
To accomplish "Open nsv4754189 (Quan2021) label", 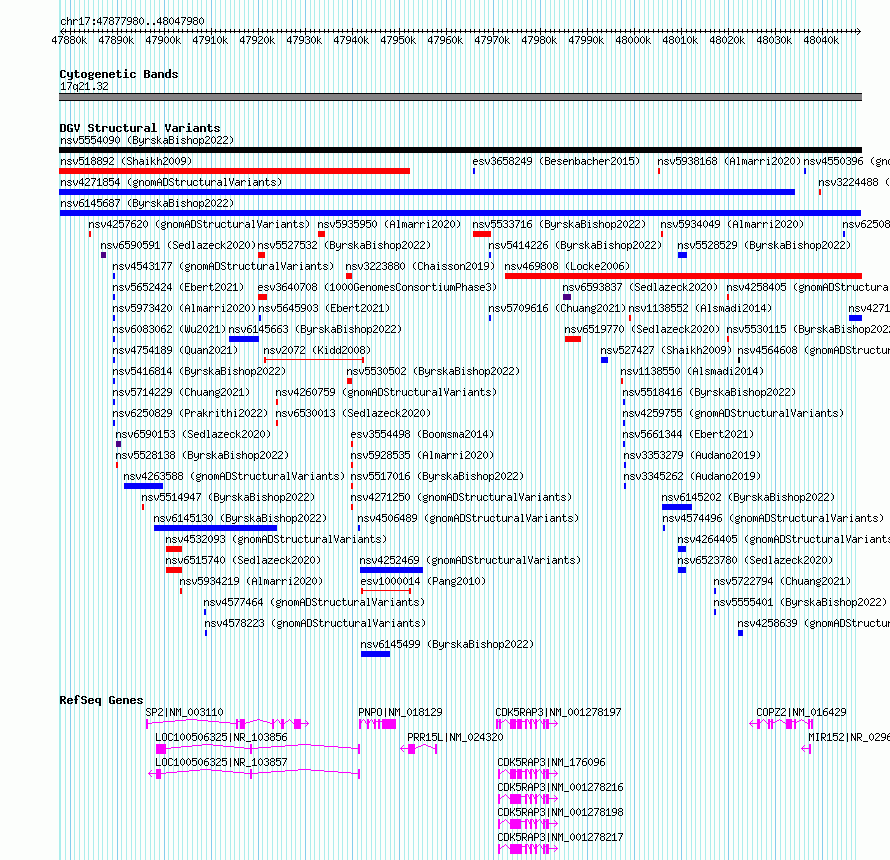I will coord(175,350).
